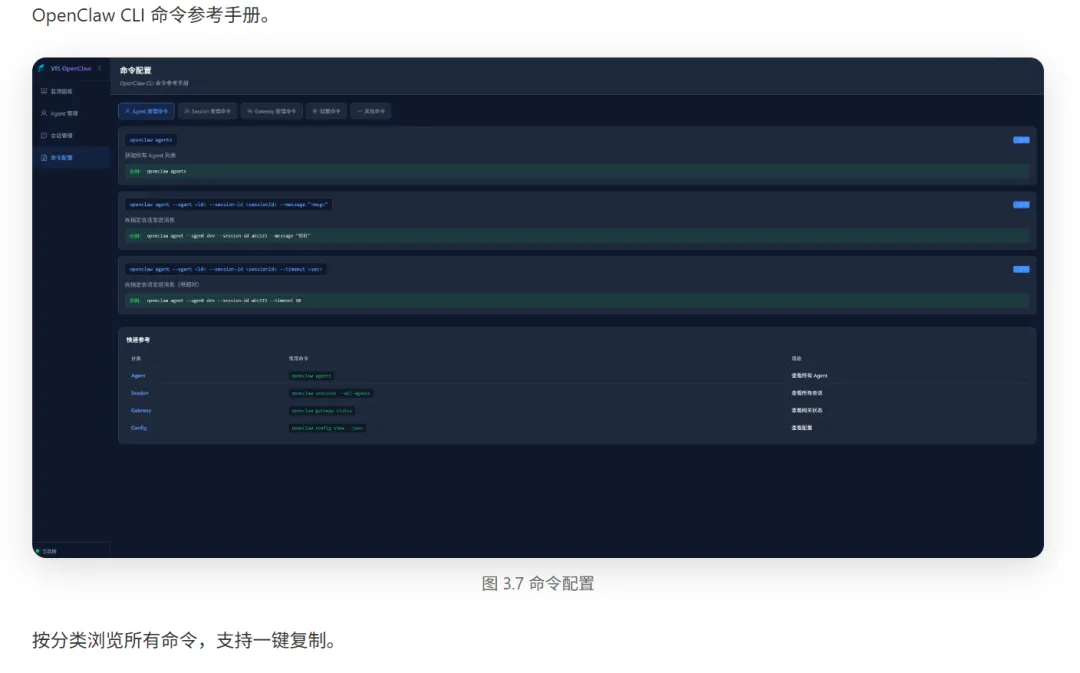Screen dimensions: 1080x673
Task: Copy the --message command via blue button
Action: 1021,205
